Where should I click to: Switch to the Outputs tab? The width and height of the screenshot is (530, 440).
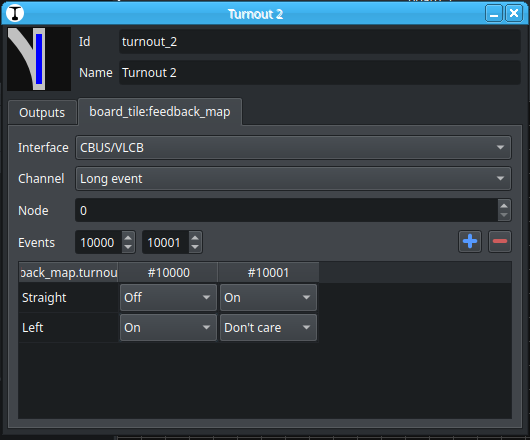pos(42,113)
